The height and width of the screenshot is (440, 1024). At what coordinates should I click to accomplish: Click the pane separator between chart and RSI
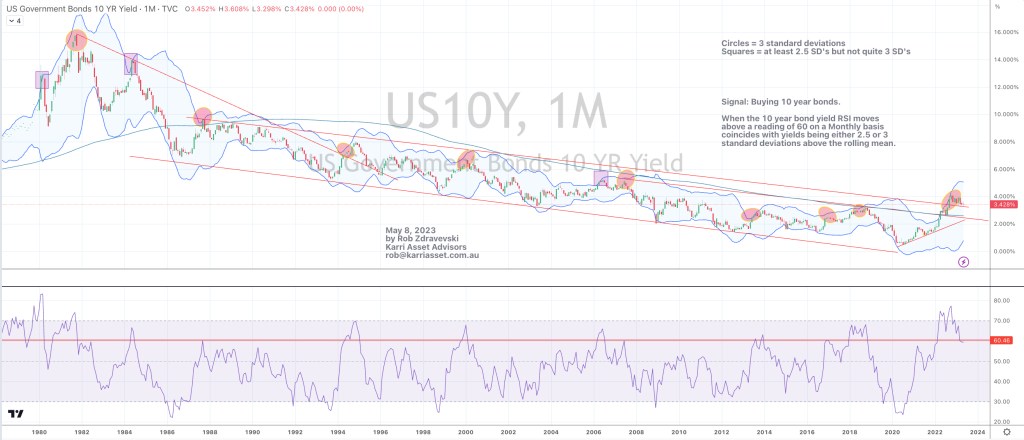[500, 287]
